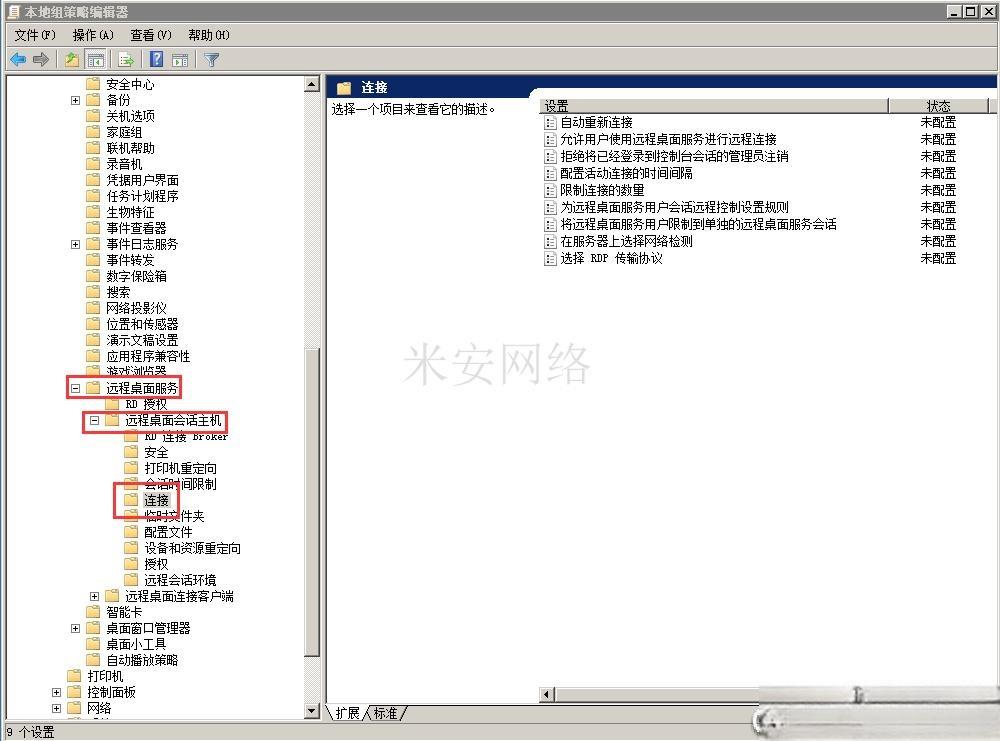This screenshot has height=741, width=1000.
Task: Click the folder icon of 打印机
Action: tap(75, 676)
